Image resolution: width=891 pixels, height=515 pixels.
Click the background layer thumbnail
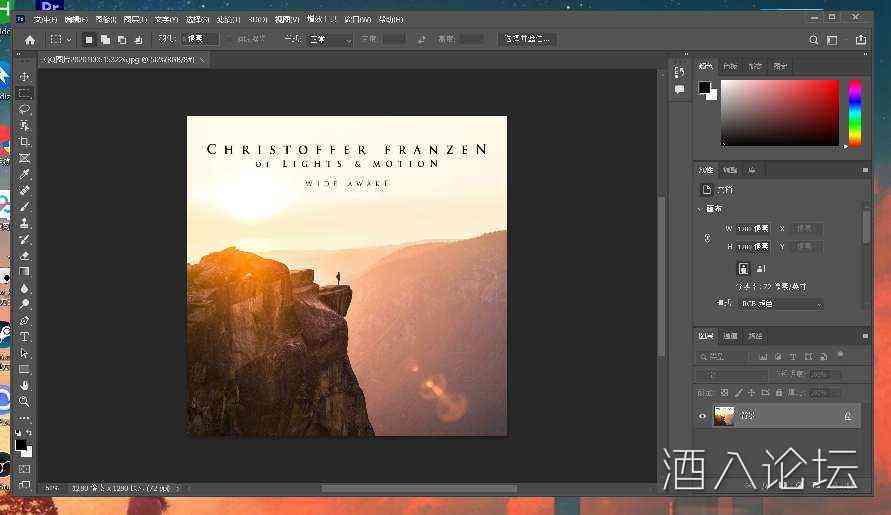click(724, 416)
